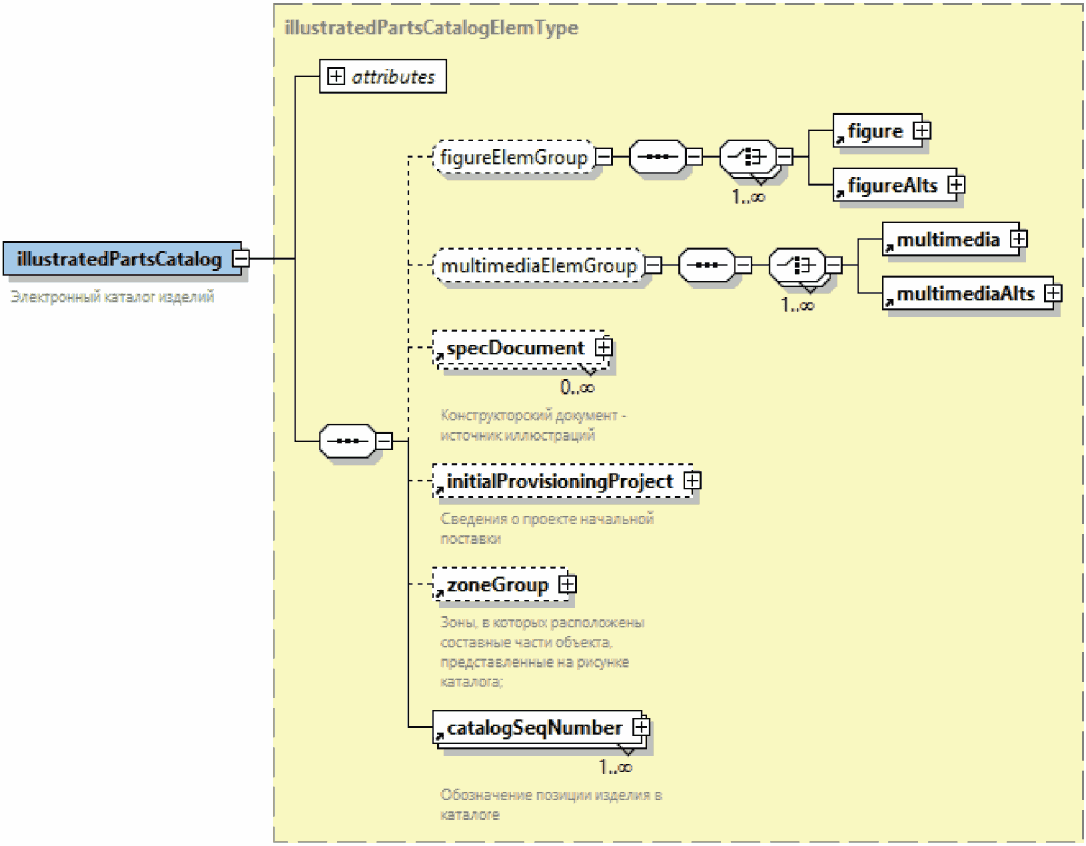This screenshot has height=846, width=1086.
Task: Select the sequence icon after multimediaElemGroup
Action: (706, 266)
